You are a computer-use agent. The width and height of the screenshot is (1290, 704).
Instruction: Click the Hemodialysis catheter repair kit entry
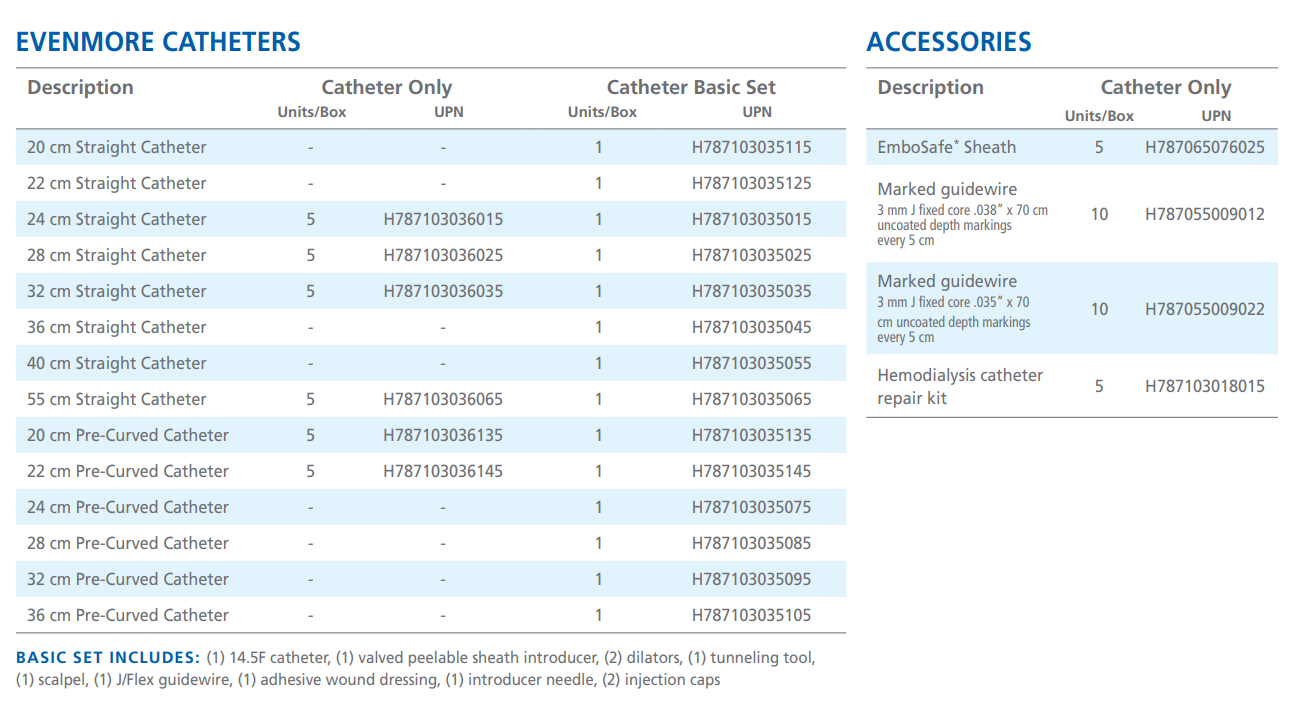(959, 386)
